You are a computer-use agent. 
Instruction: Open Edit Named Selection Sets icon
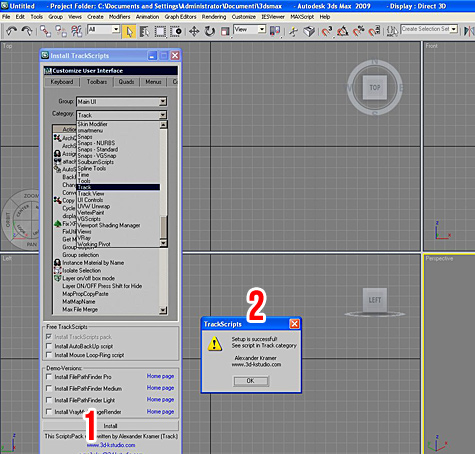[392, 31]
